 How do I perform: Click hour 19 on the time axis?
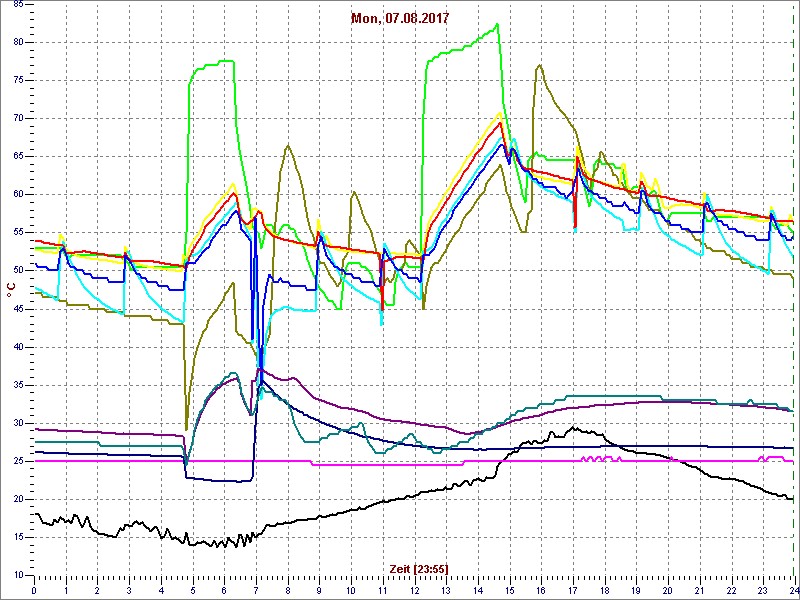click(x=635, y=590)
